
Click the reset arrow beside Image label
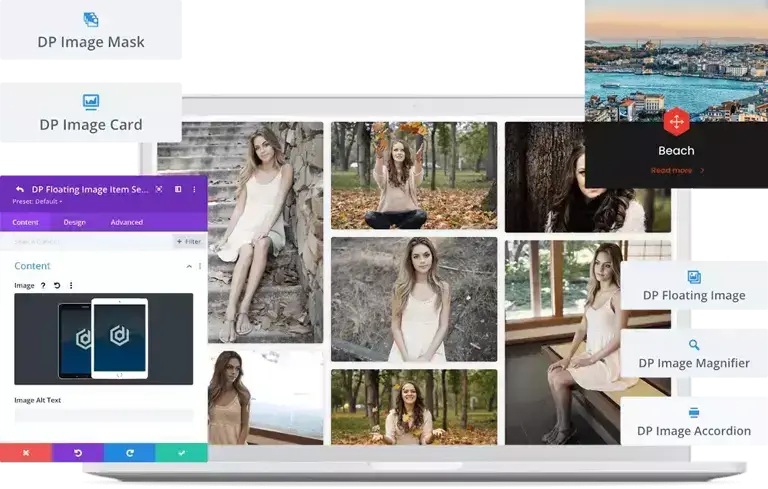pyautogui.click(x=57, y=285)
